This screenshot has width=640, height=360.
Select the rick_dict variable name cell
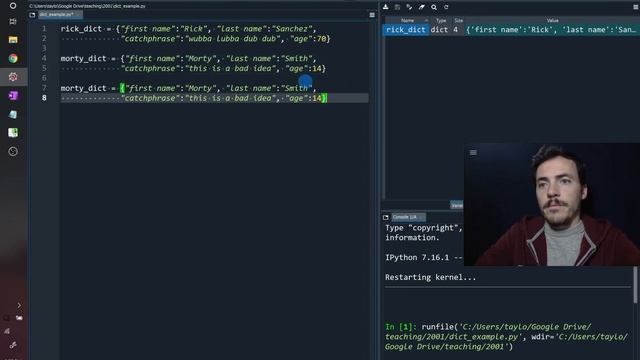(x=406, y=30)
